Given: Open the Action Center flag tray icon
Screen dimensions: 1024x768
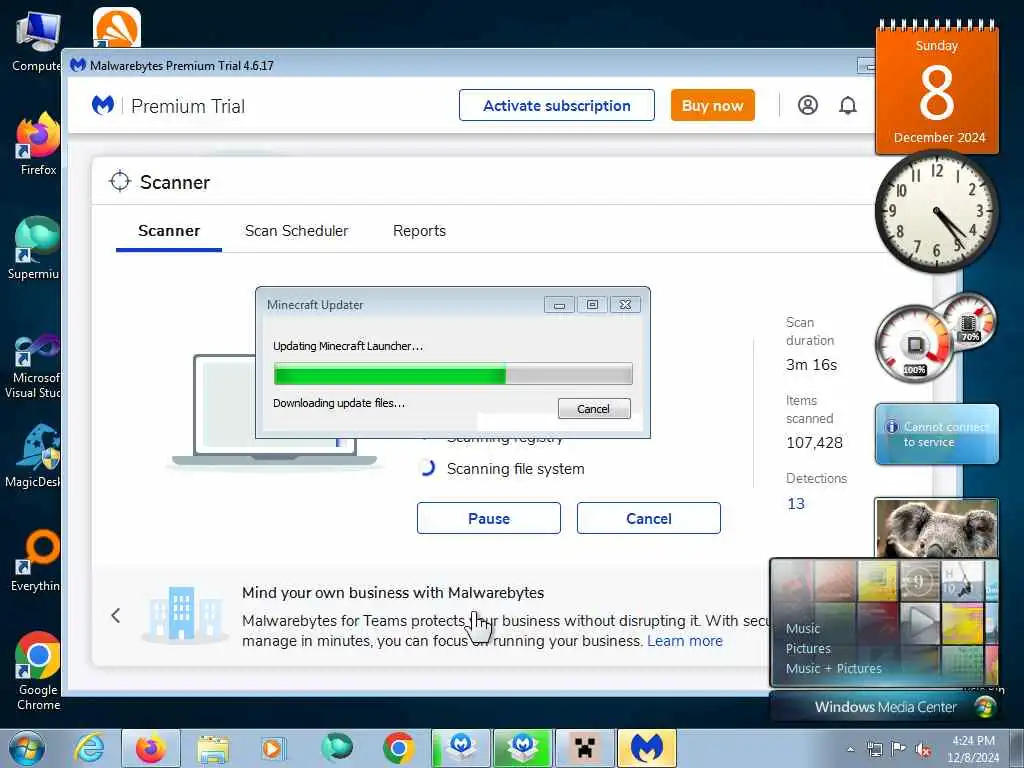Looking at the screenshot, I should (899, 750).
